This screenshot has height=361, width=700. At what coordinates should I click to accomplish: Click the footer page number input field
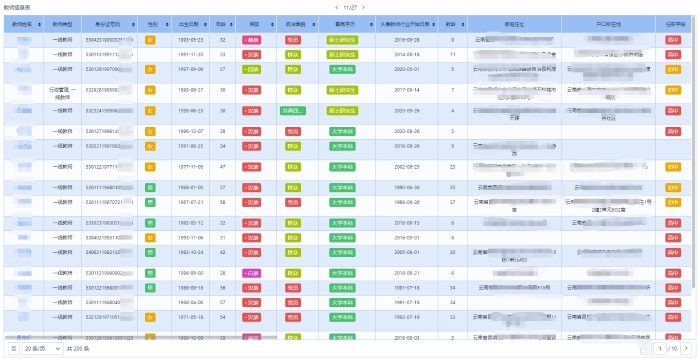point(660,348)
